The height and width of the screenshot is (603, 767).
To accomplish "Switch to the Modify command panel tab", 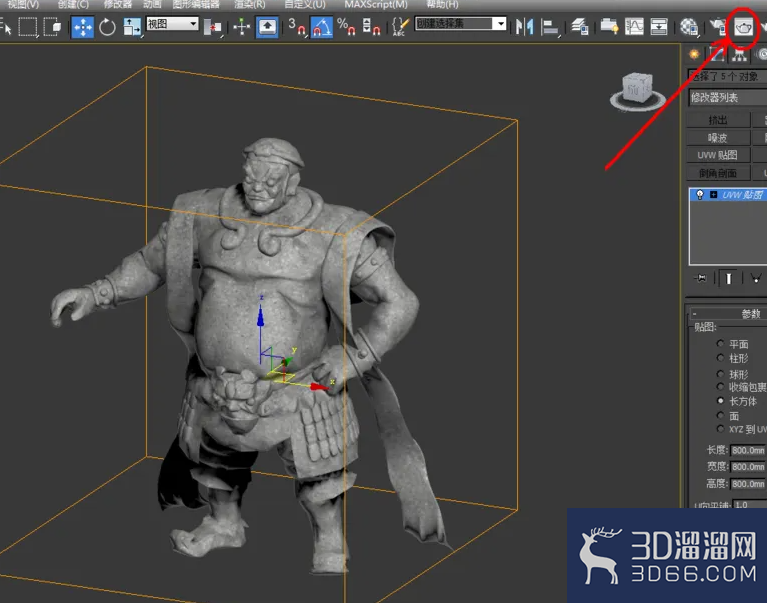I will coord(717,54).
